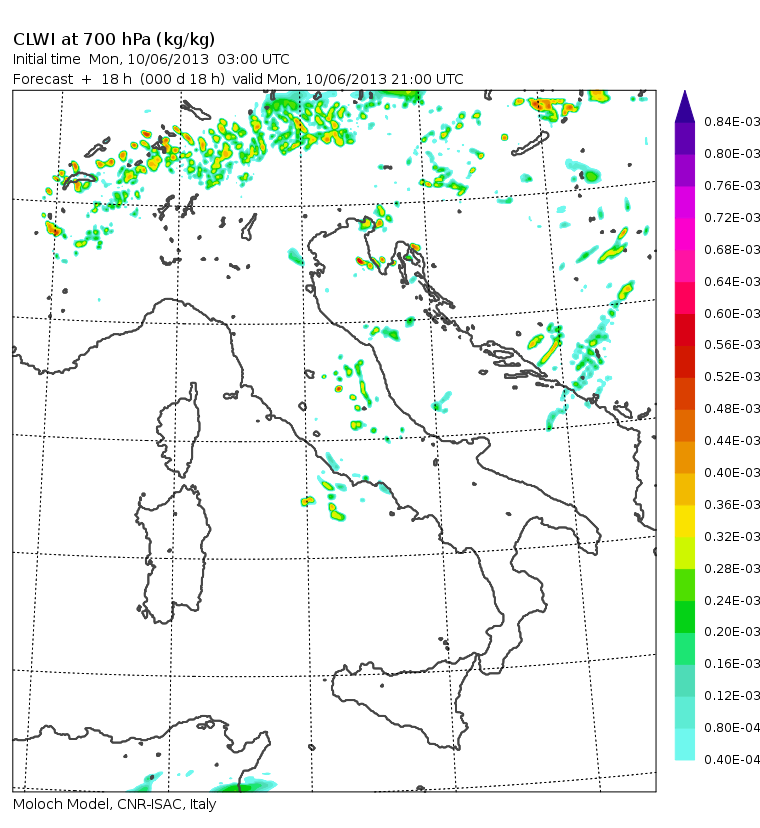The width and height of the screenshot is (760, 828).
Task: Click the 0.64E-03 colorbar label
Action: pyautogui.click(x=732, y=281)
